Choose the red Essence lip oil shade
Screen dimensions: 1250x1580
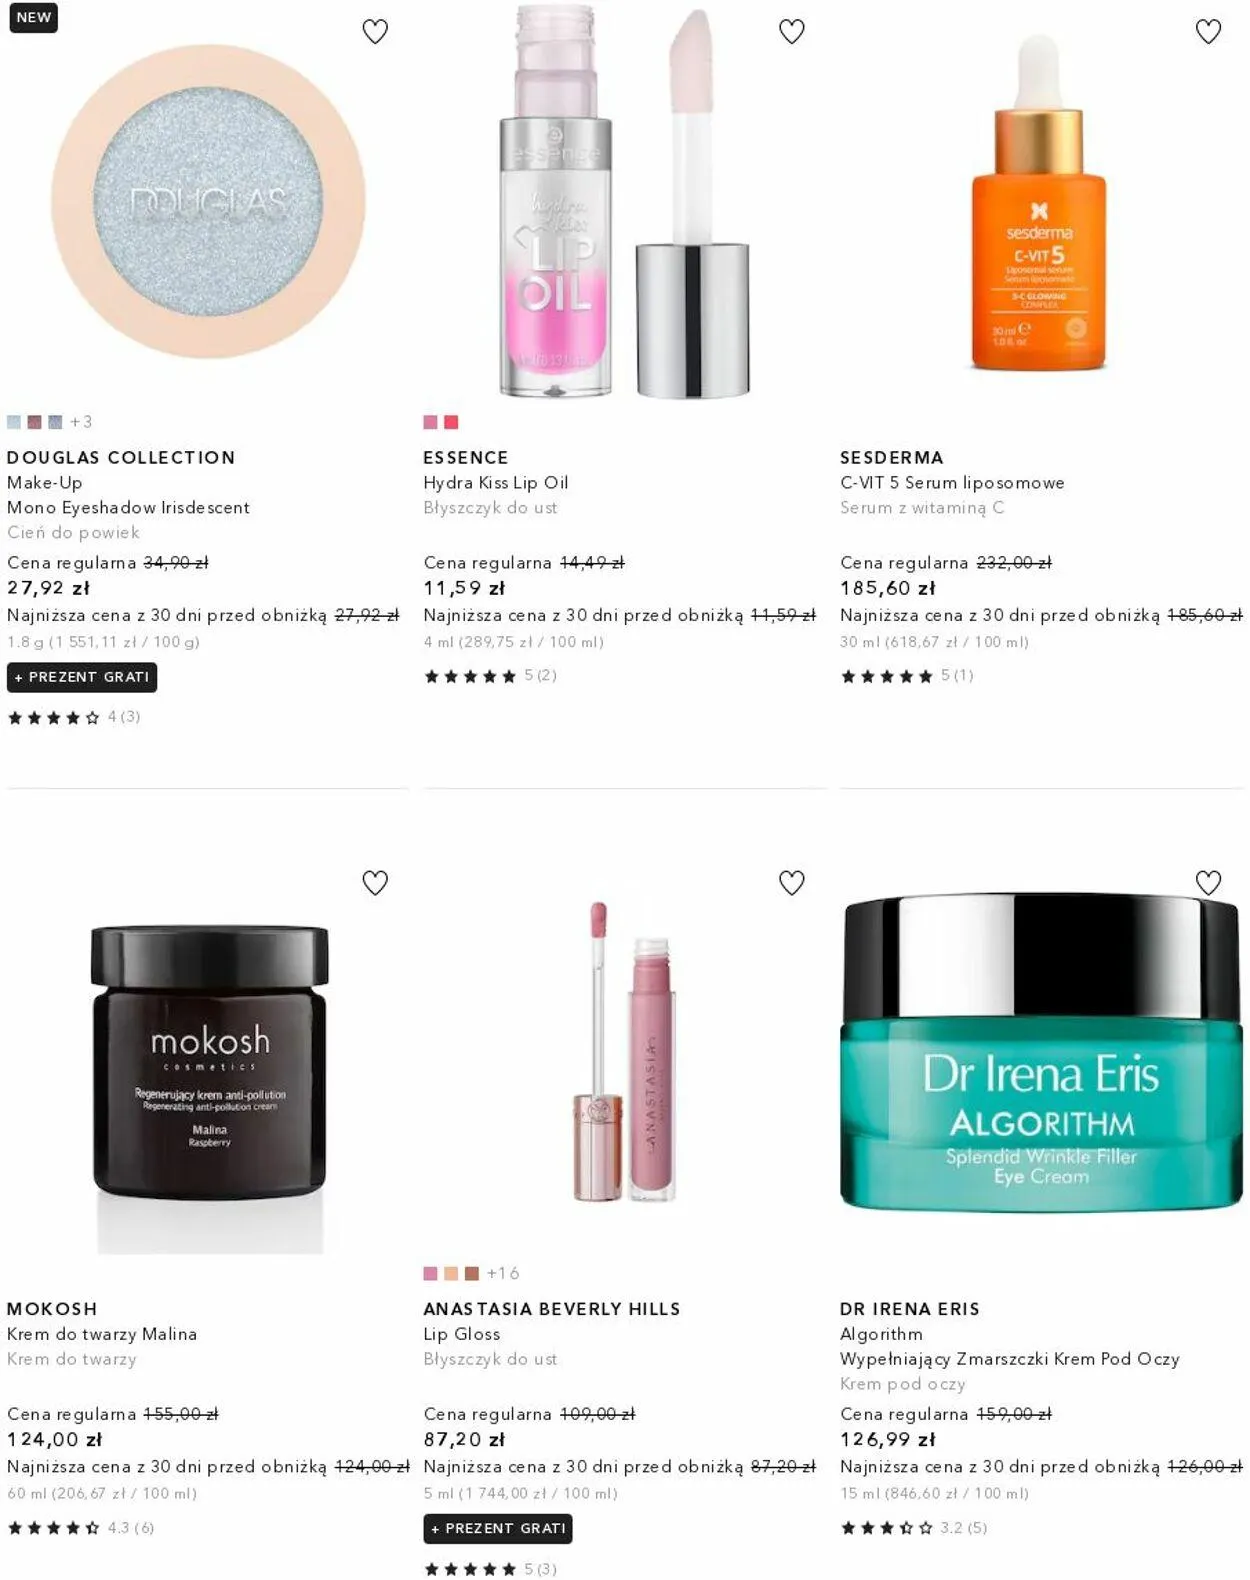tap(451, 422)
